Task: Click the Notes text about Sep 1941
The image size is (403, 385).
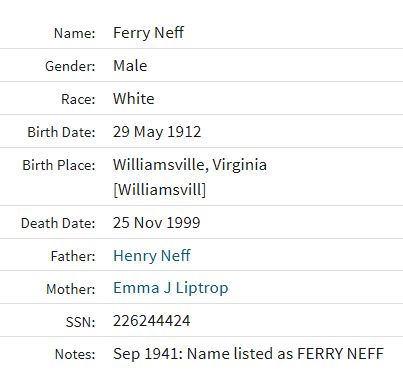Action: click(249, 354)
